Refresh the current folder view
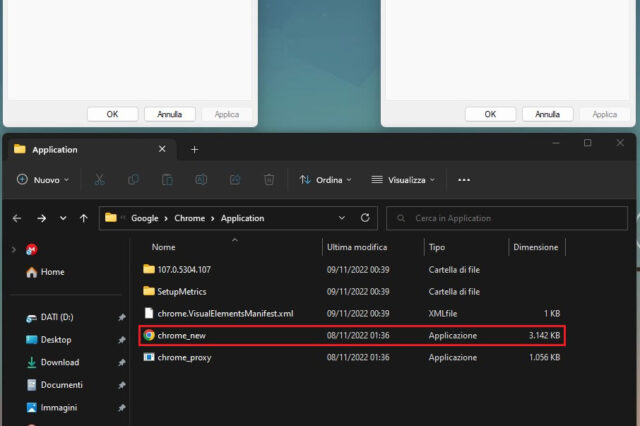The image size is (640, 426). [365, 217]
